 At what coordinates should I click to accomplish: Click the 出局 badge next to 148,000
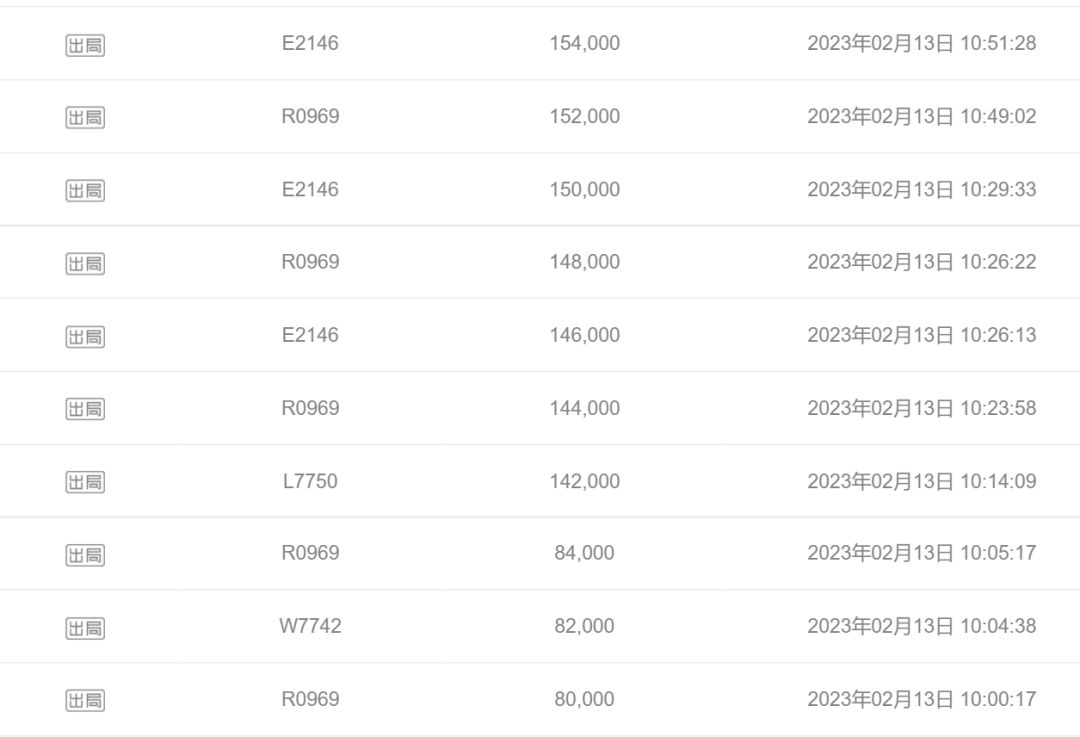pyautogui.click(x=85, y=263)
